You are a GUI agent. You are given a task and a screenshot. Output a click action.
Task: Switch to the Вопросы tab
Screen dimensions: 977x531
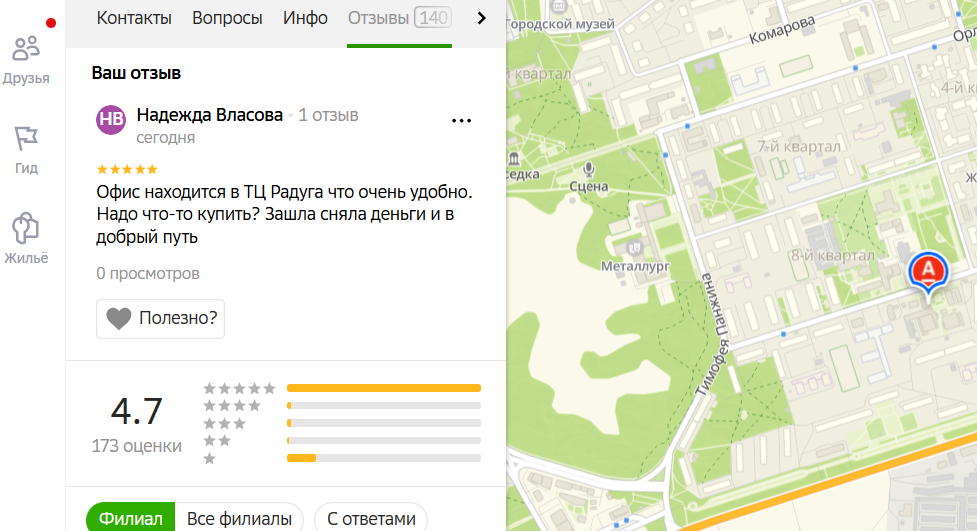pyautogui.click(x=227, y=18)
